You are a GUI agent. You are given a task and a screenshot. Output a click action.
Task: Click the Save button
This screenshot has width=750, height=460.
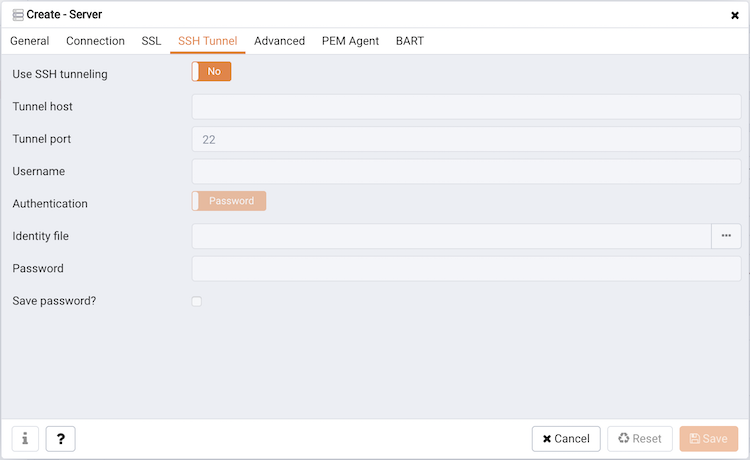(708, 438)
